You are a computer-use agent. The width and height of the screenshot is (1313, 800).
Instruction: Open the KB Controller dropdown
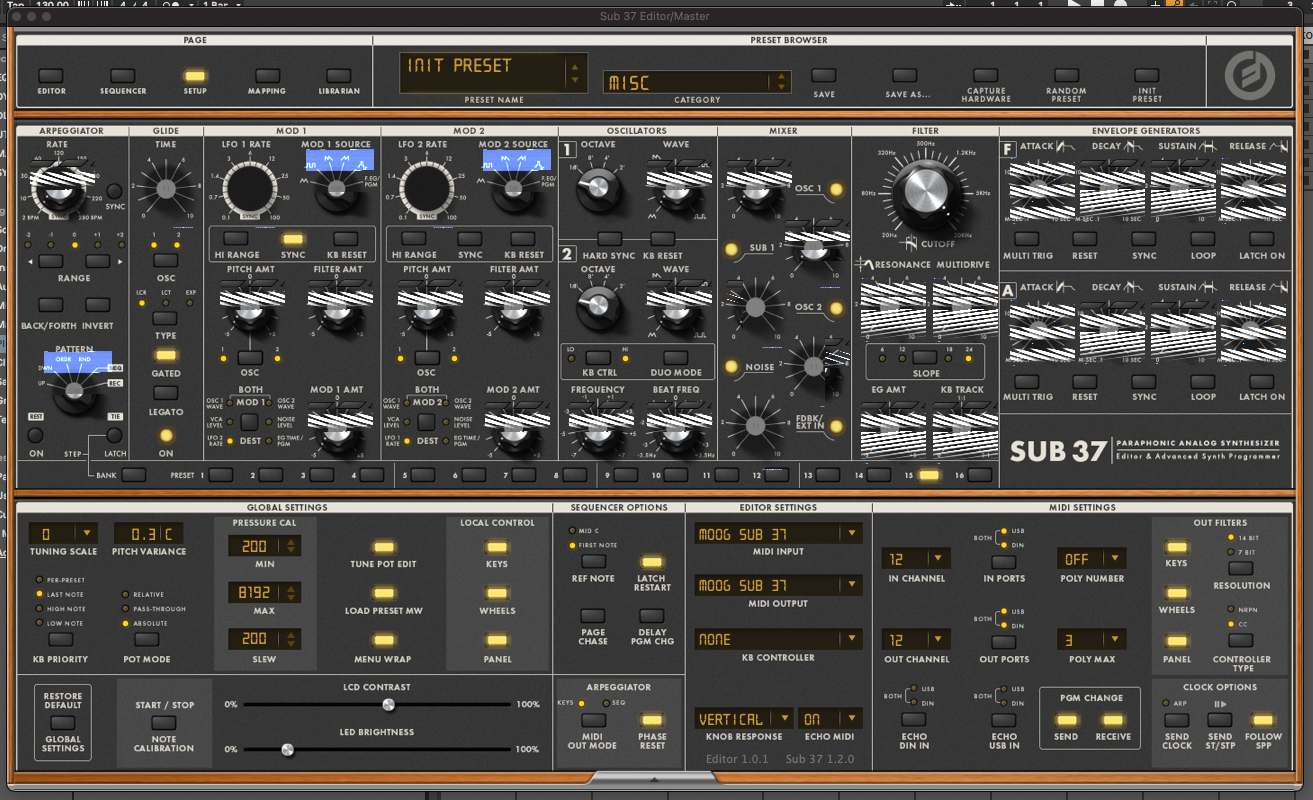[778, 638]
